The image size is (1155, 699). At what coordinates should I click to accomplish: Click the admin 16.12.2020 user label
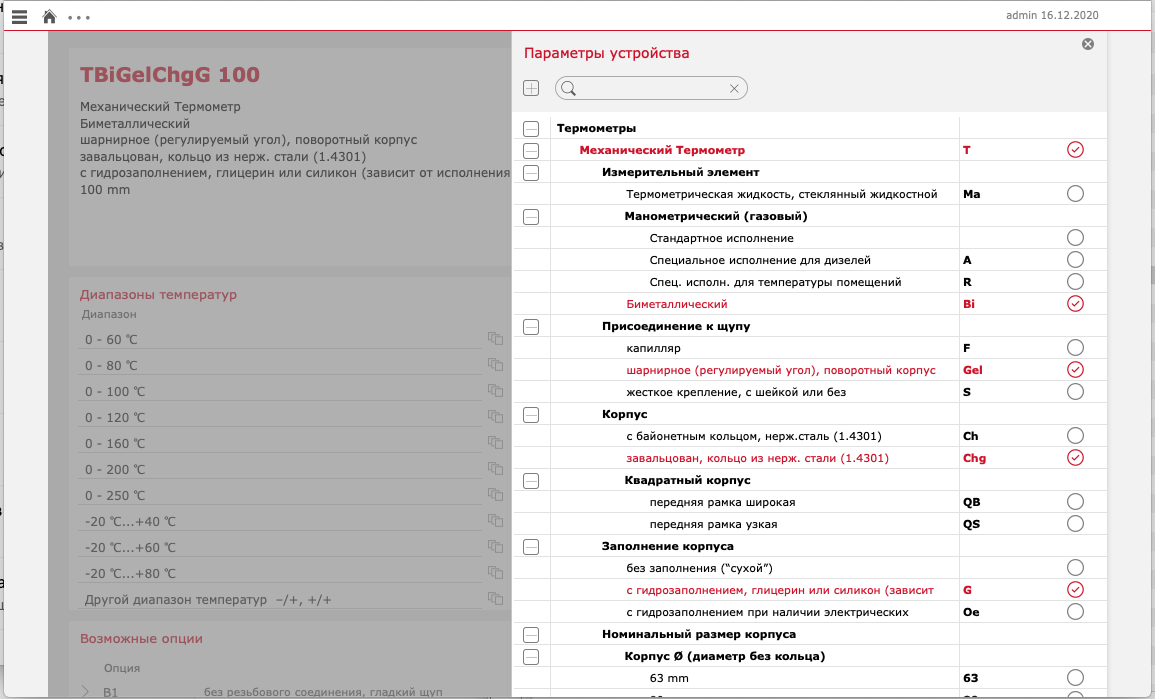coord(1052,15)
